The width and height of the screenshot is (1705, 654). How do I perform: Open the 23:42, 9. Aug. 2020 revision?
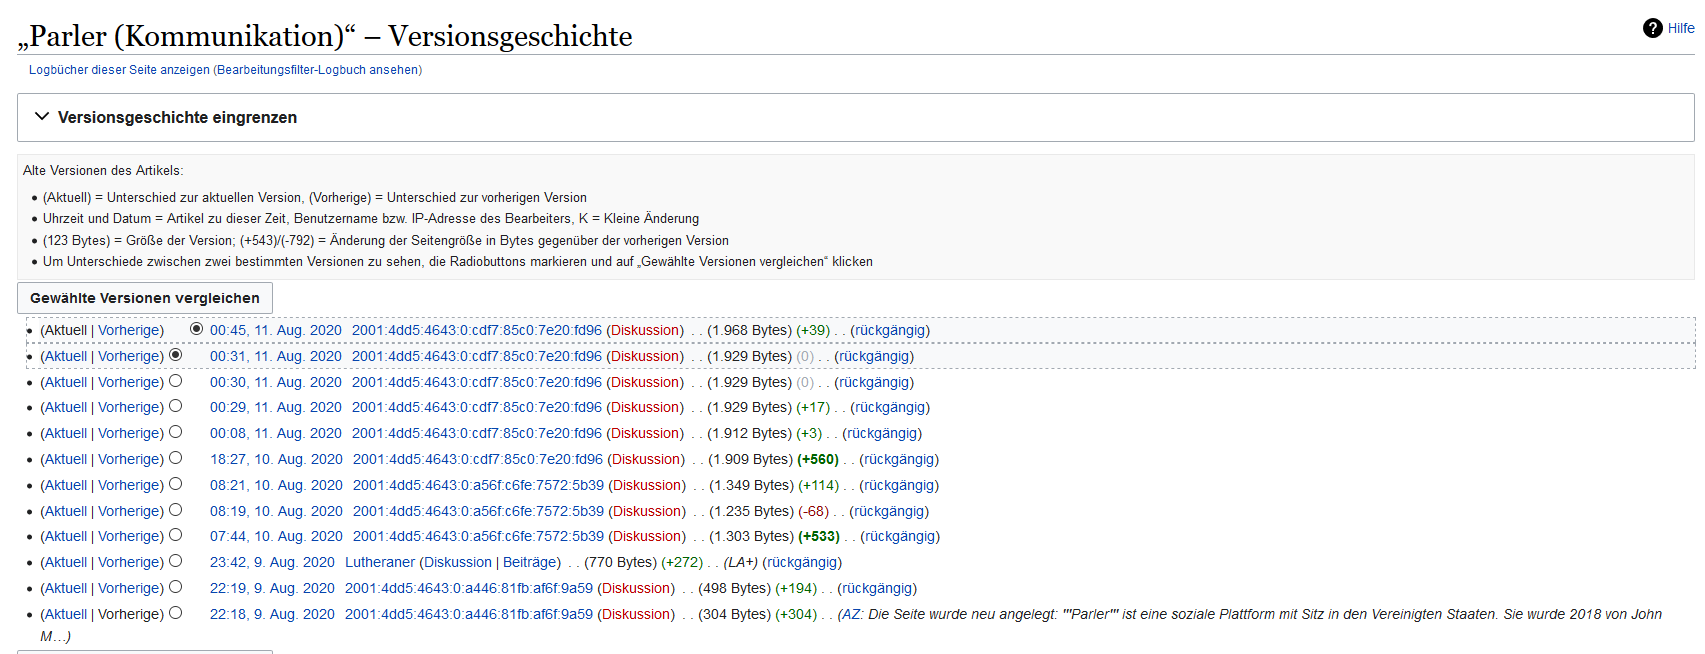(x=272, y=563)
